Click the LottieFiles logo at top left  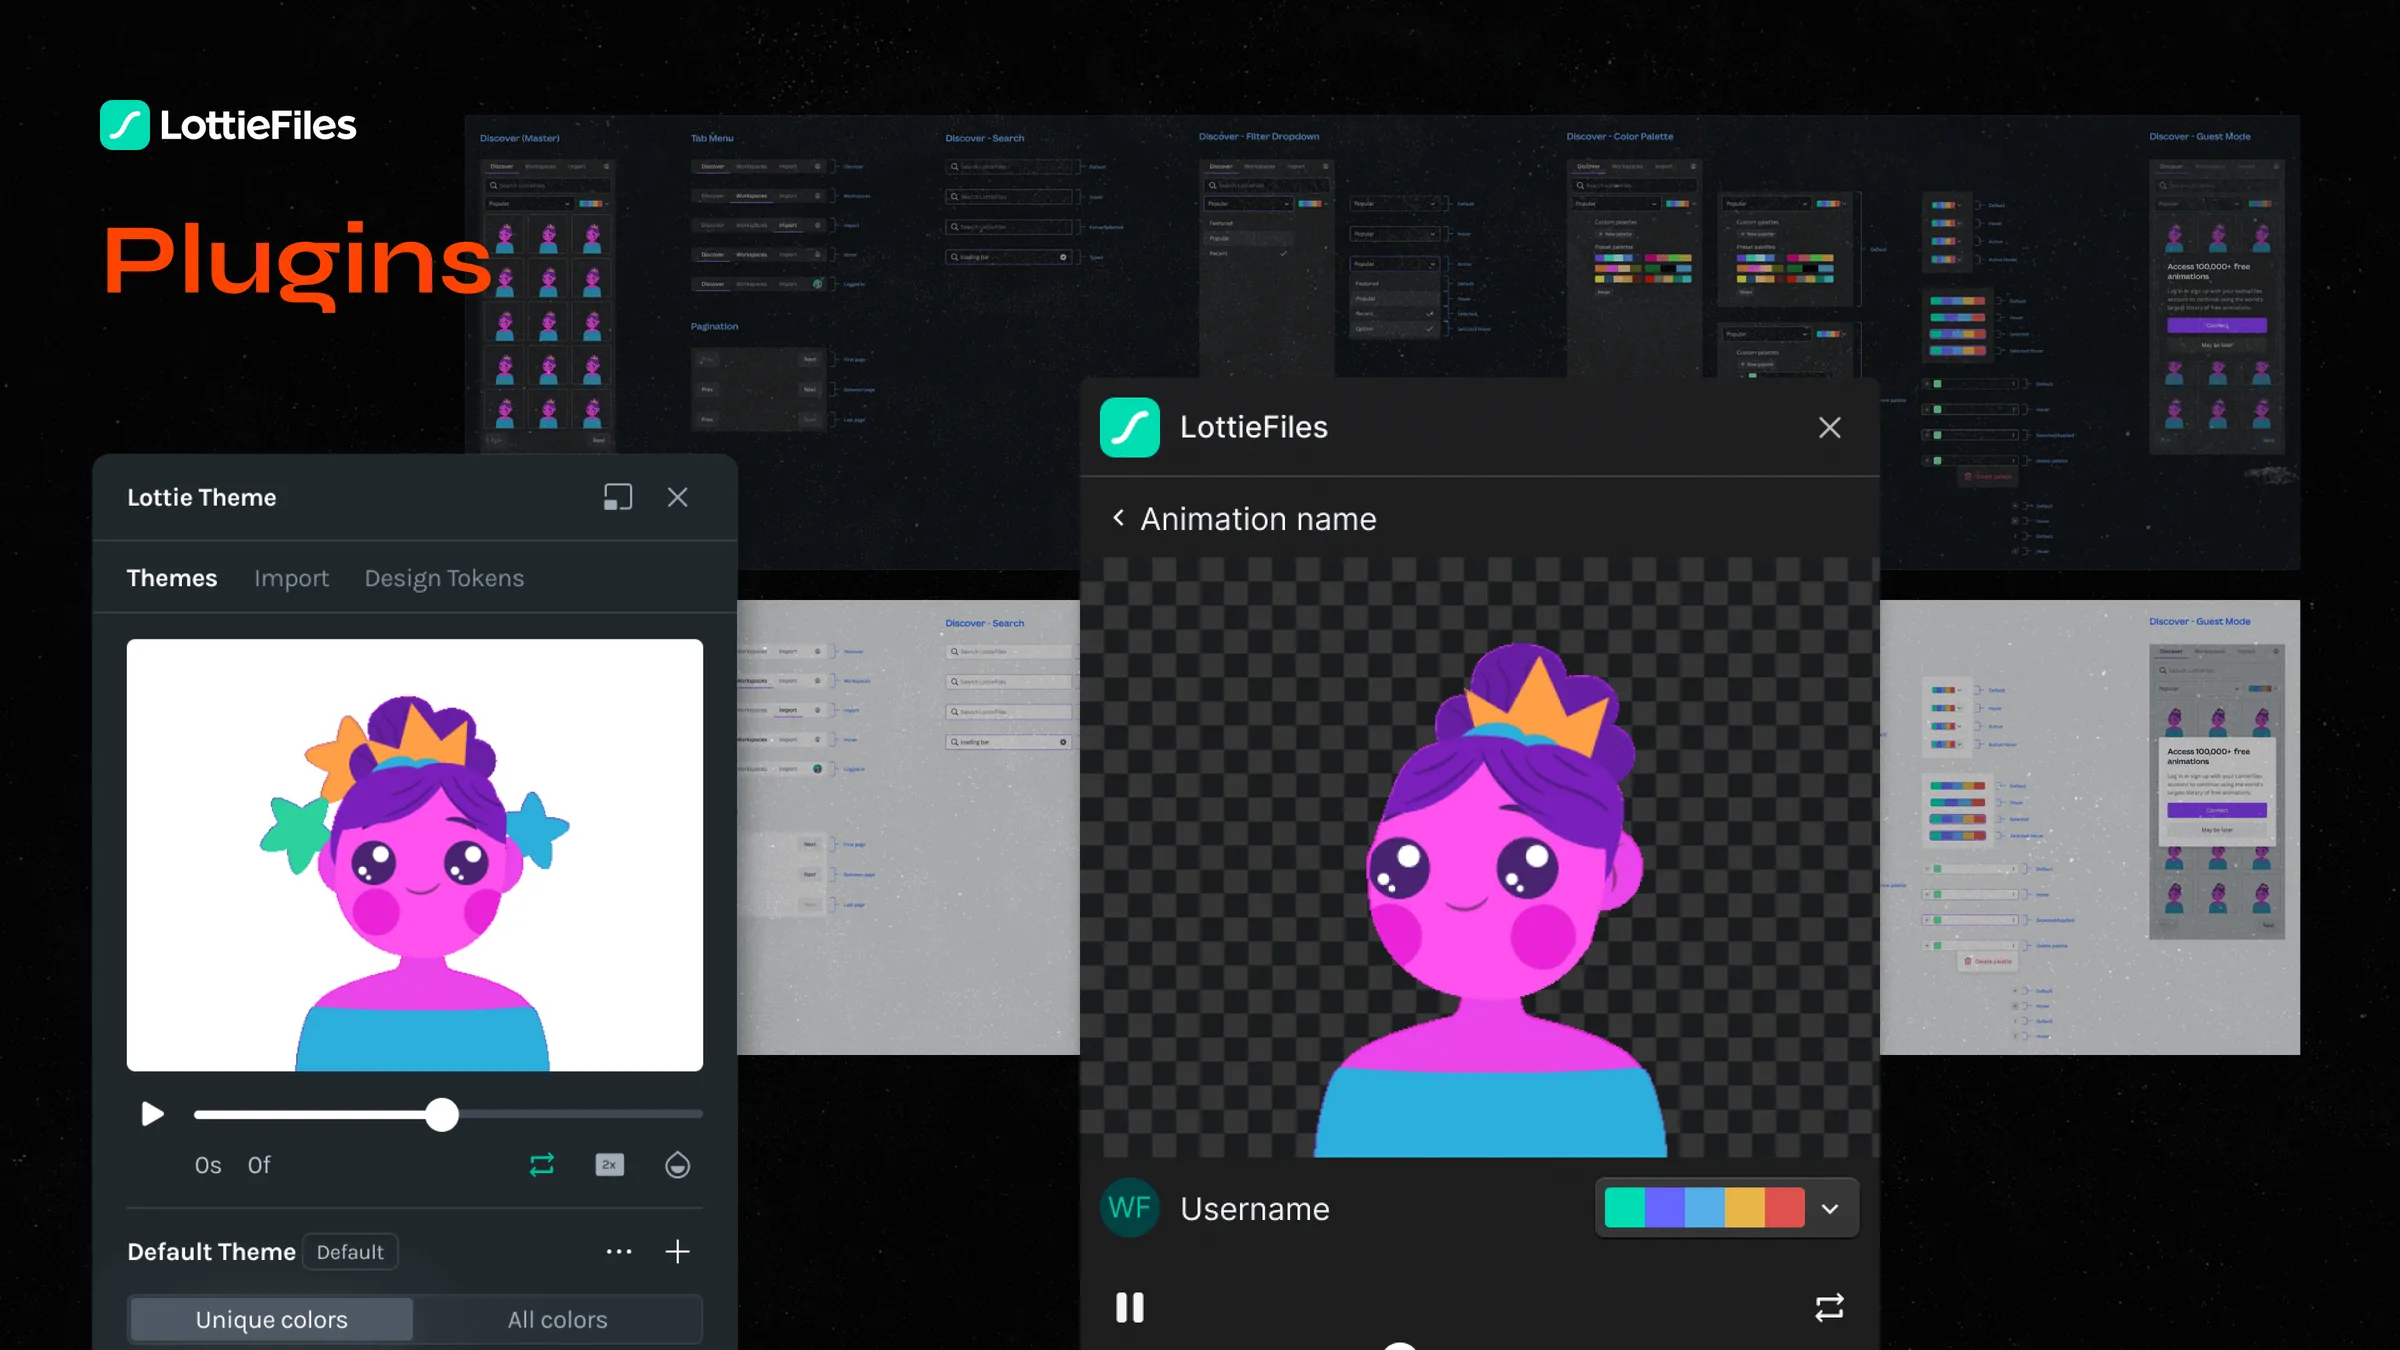coord(228,125)
